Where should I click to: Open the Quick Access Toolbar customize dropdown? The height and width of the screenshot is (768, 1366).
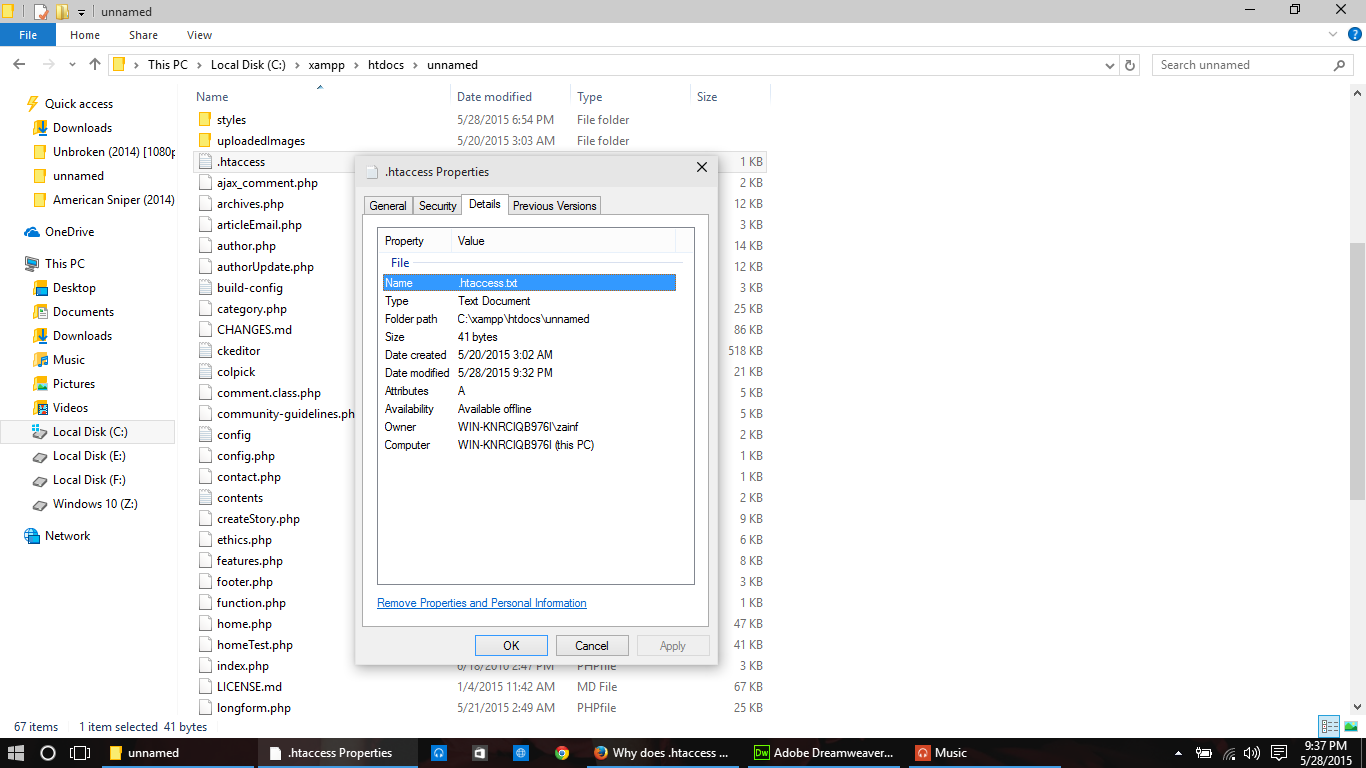click(x=82, y=12)
